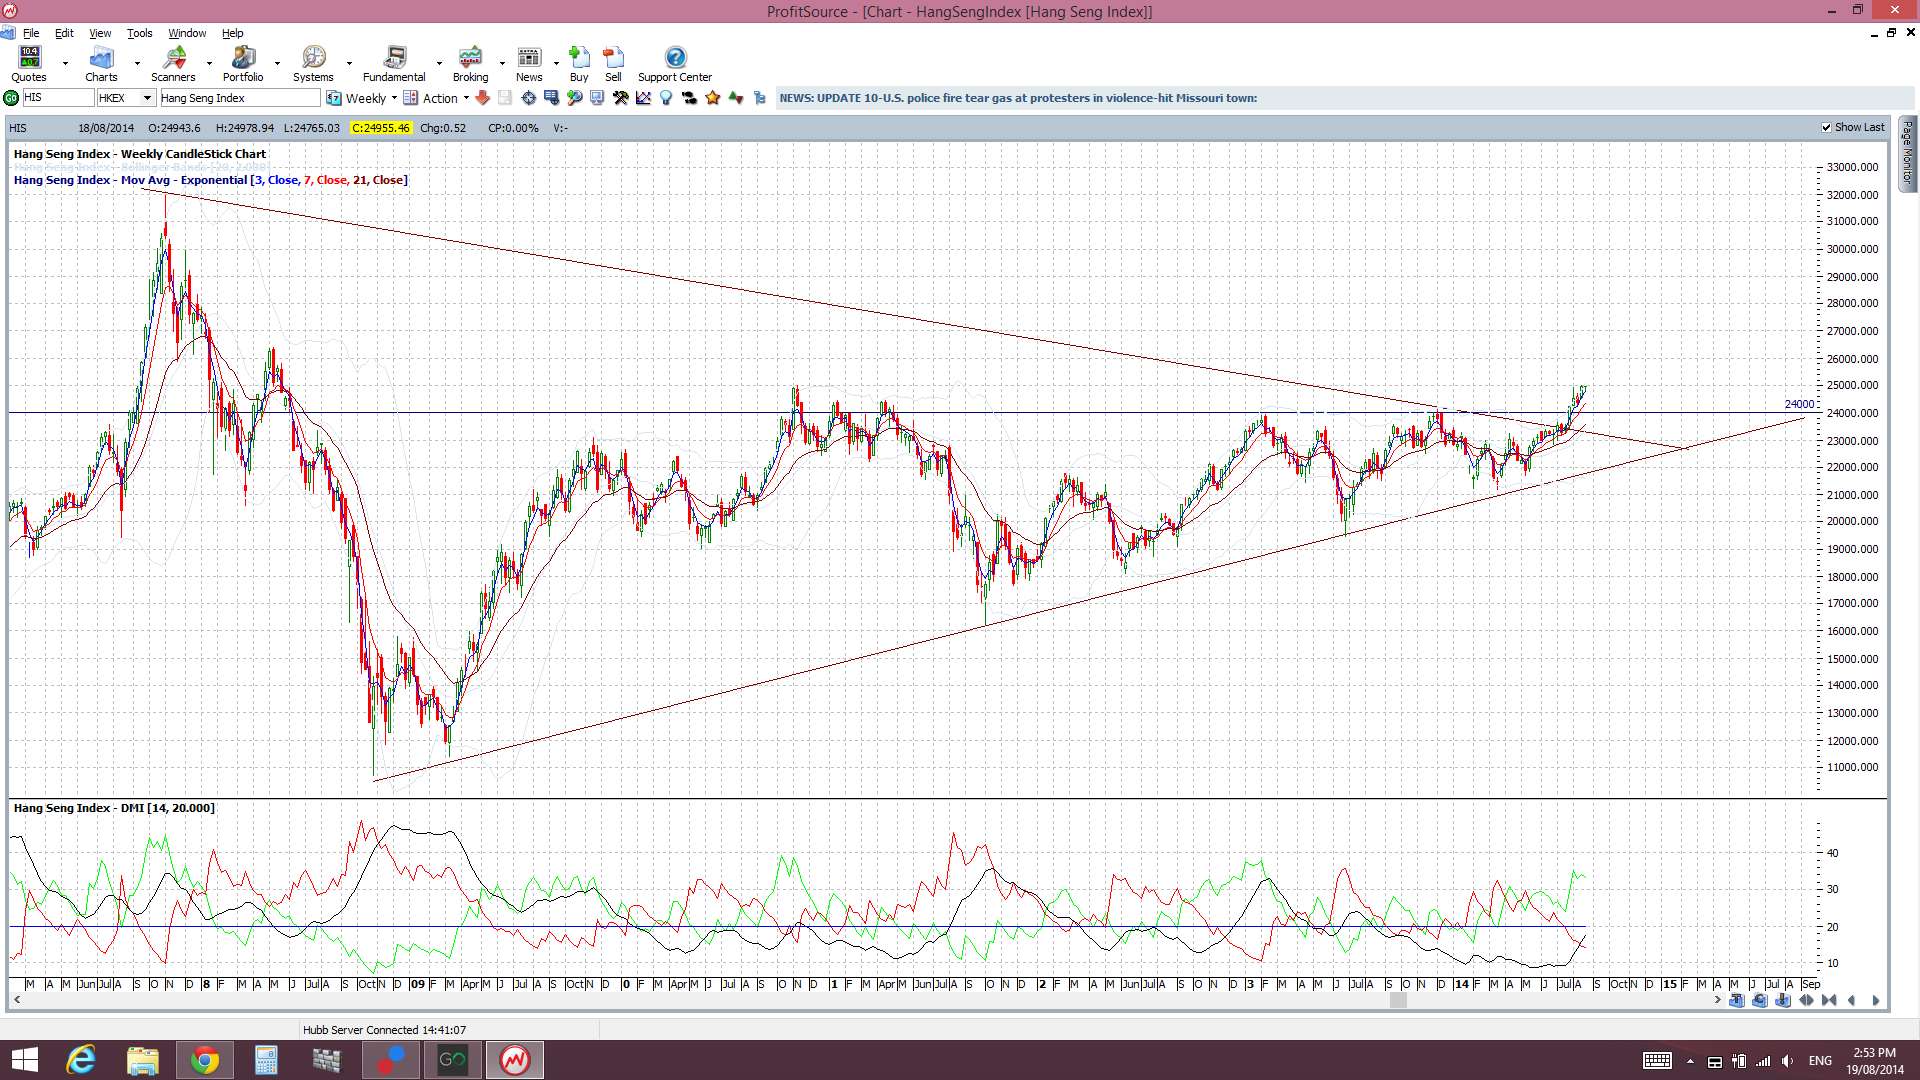Click the ProfitSource taskbar icon
This screenshot has width=1920, height=1080.
(x=515, y=1060)
